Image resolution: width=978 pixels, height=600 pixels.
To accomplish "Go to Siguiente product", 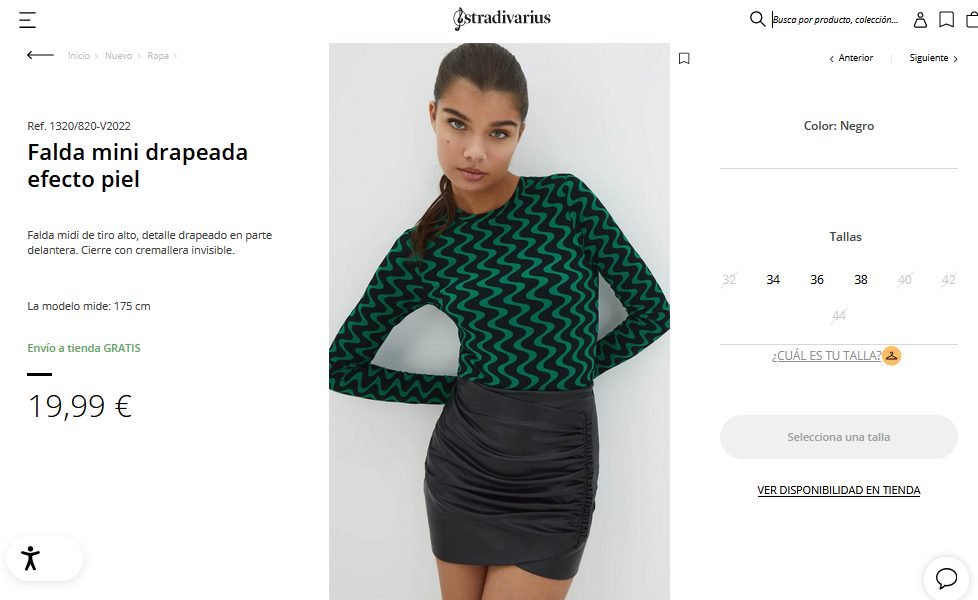I will pos(934,58).
